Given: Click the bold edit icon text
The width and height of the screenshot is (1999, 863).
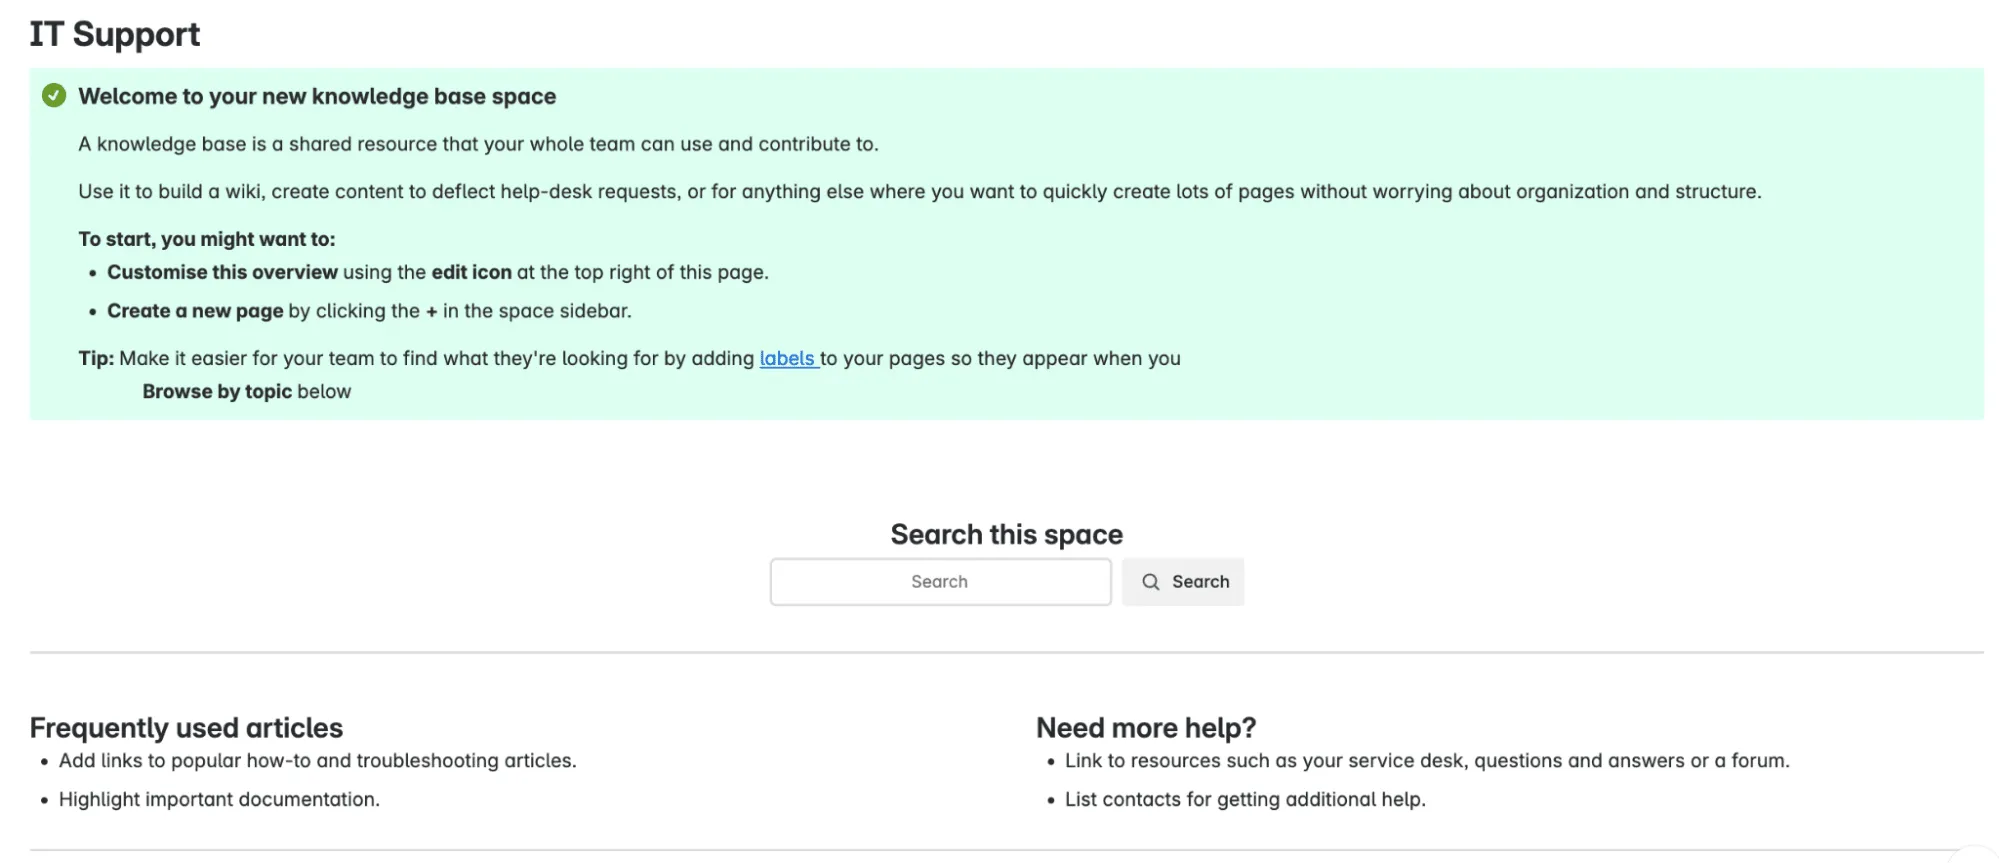Looking at the screenshot, I should [471, 272].
